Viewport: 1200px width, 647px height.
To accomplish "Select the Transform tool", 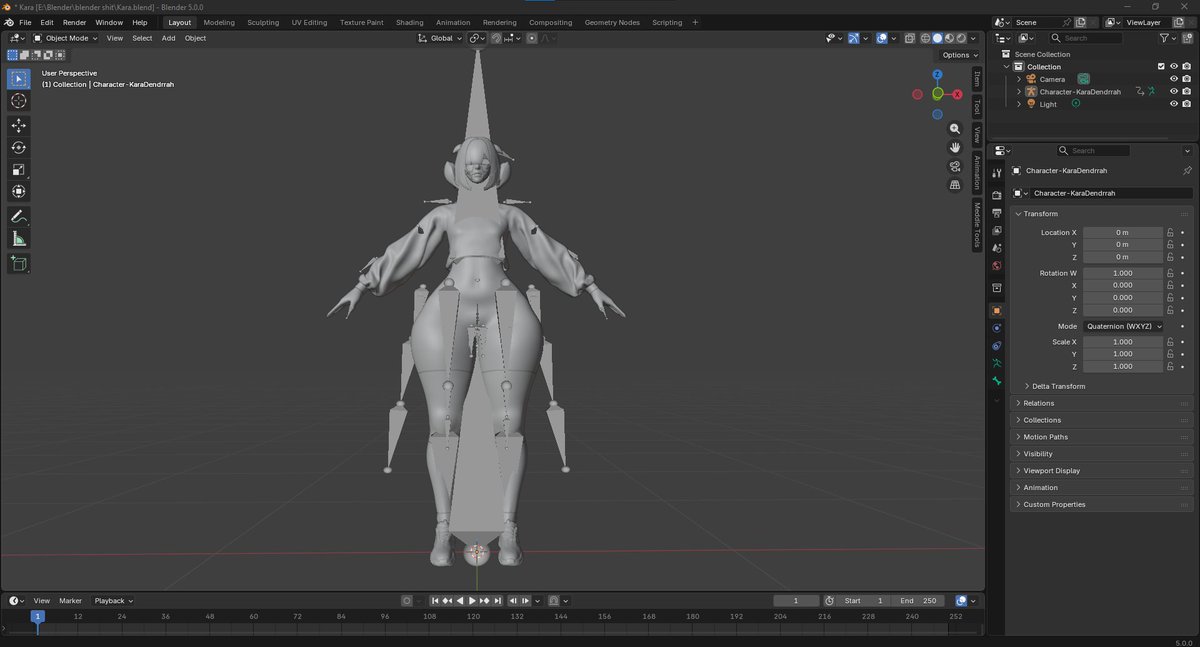I will point(19,192).
